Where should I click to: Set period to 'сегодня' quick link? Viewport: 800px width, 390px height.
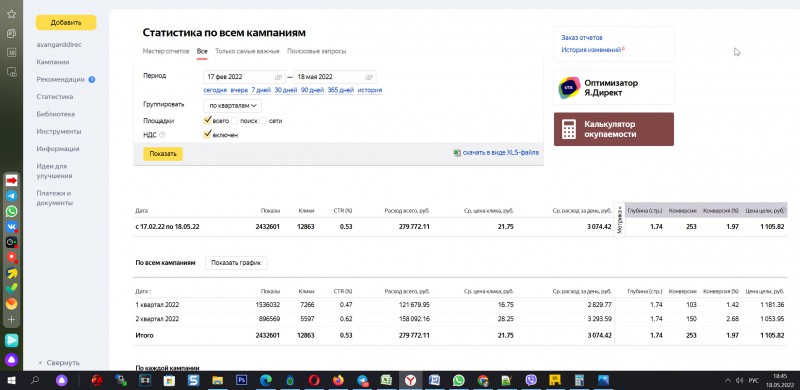215,90
